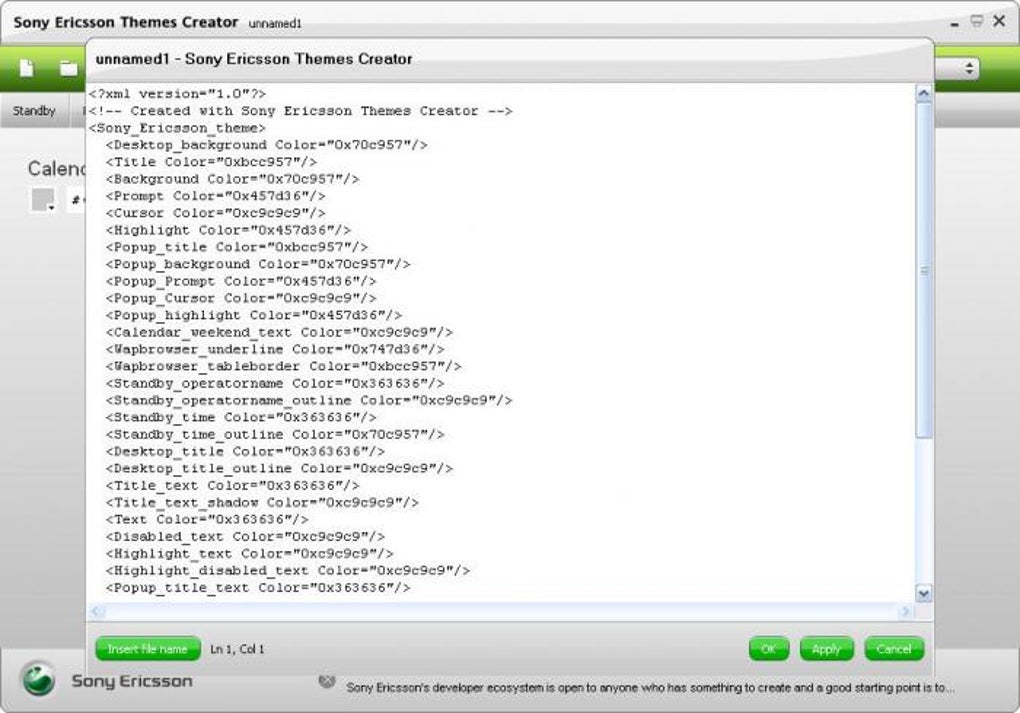Open the Calendar color swatch dropdown
Viewport: 1020px width, 713px height.
[x=44, y=200]
